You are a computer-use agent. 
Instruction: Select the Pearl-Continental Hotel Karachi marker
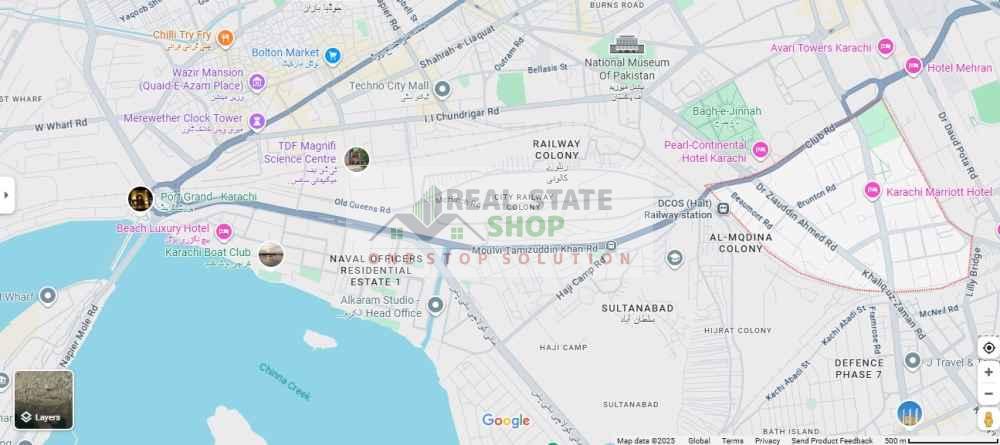760,150
